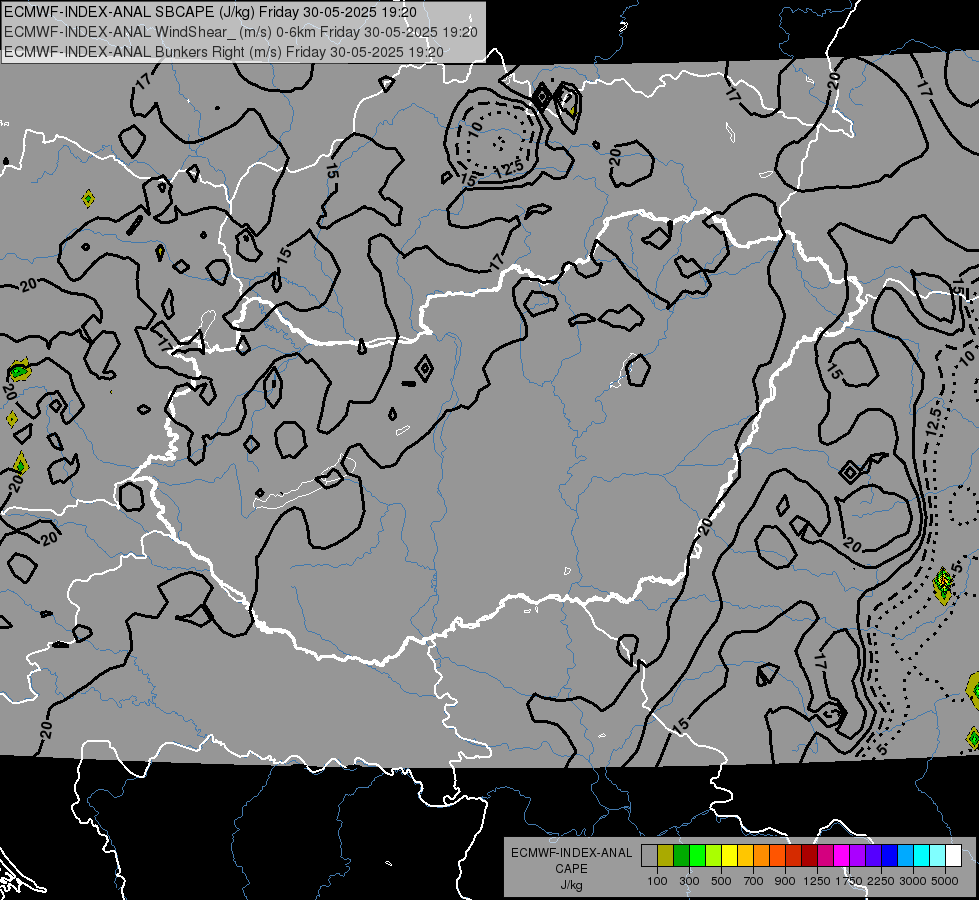
Task: Click the 300 tick label in legend
Action: pos(689,881)
